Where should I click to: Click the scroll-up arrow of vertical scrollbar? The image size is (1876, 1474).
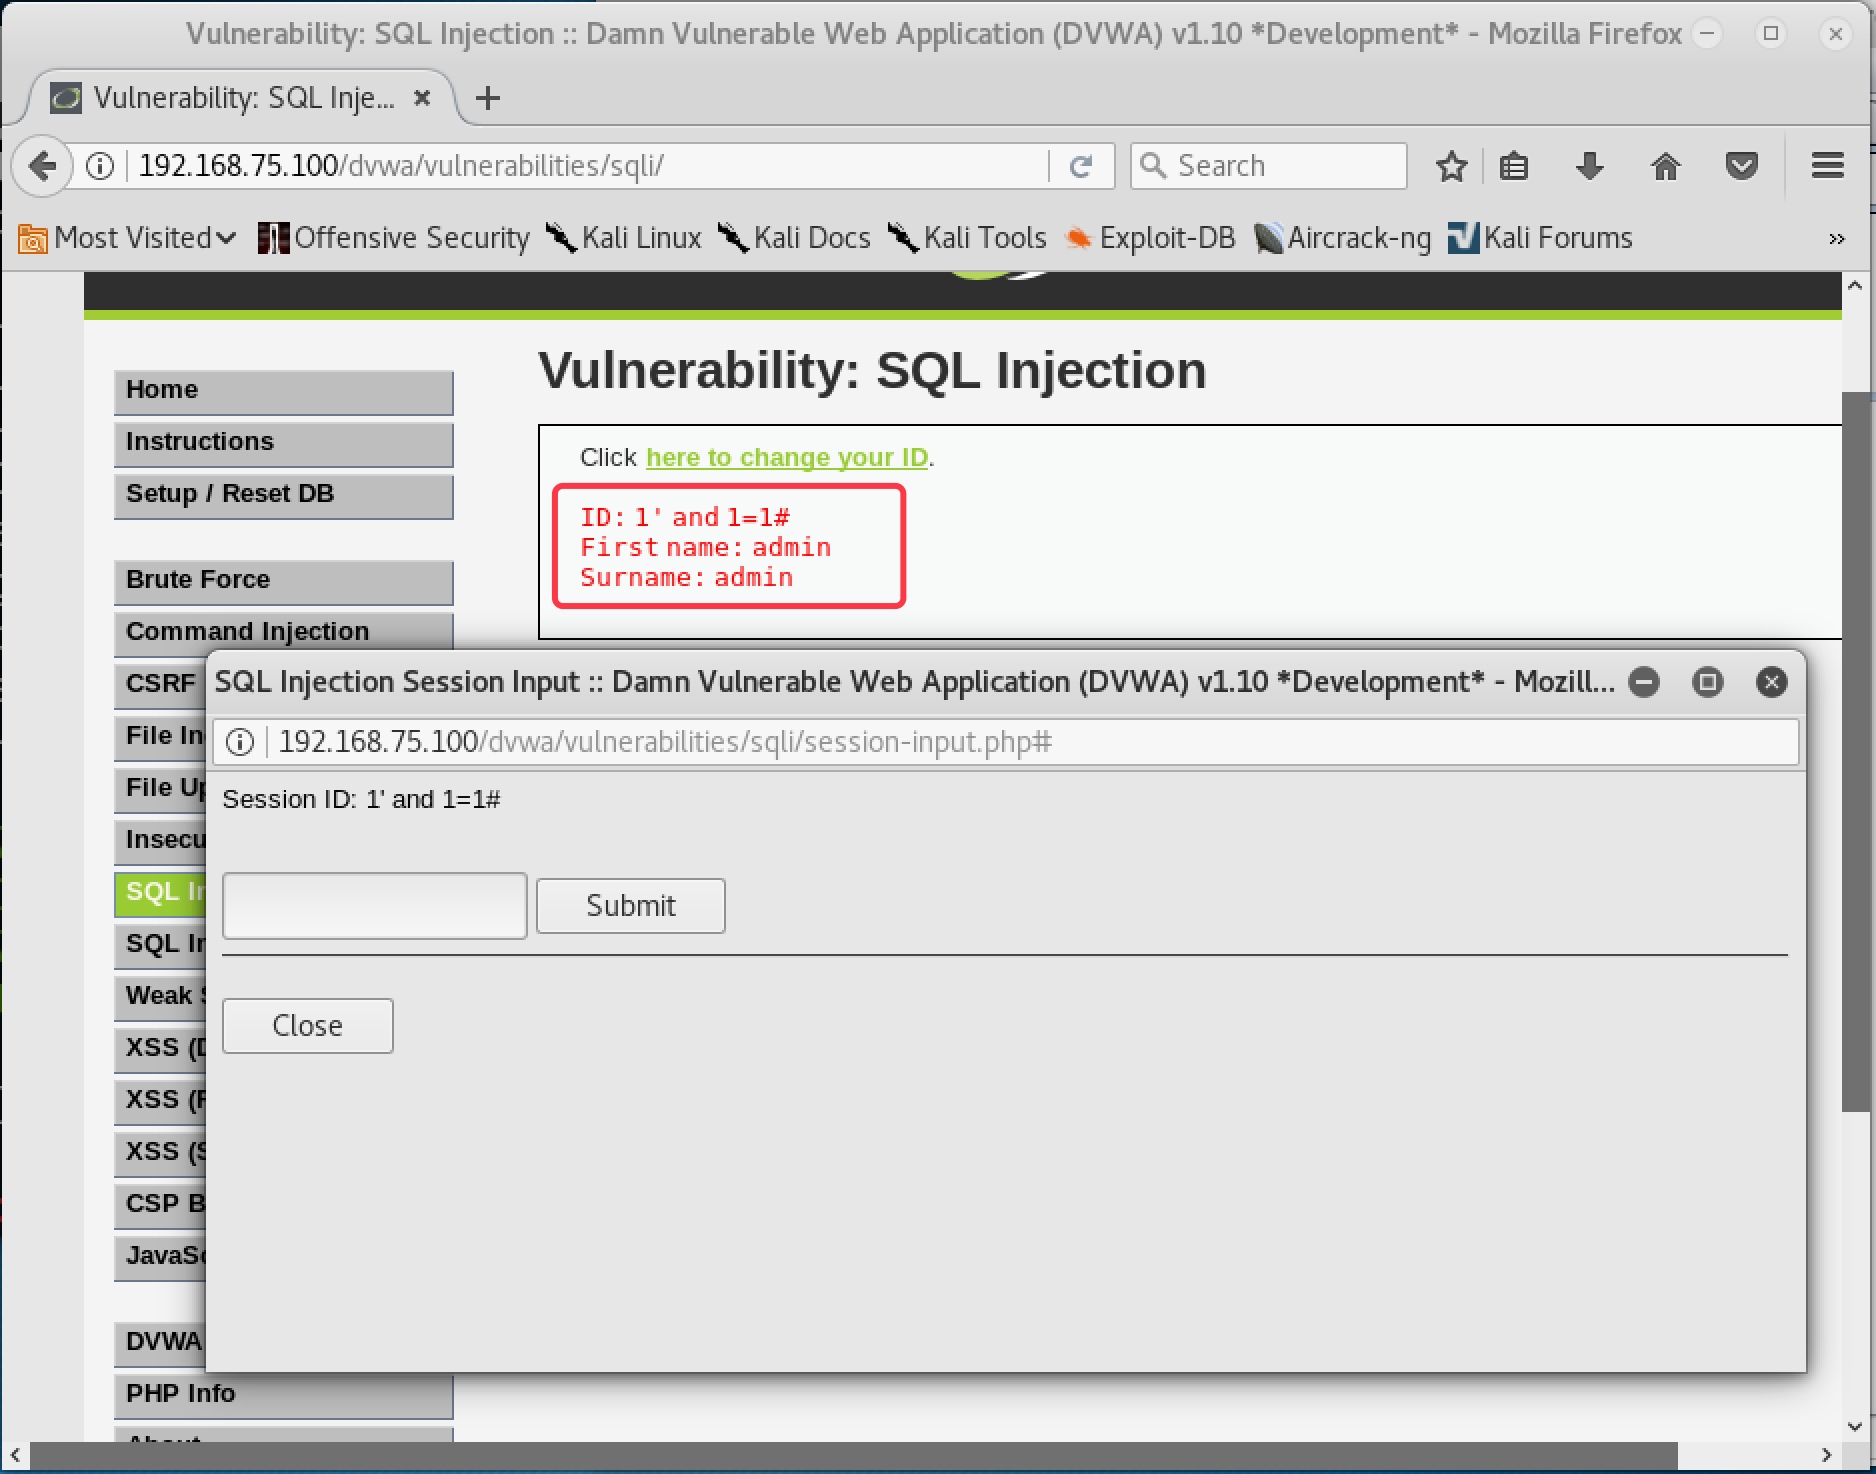click(x=1855, y=286)
